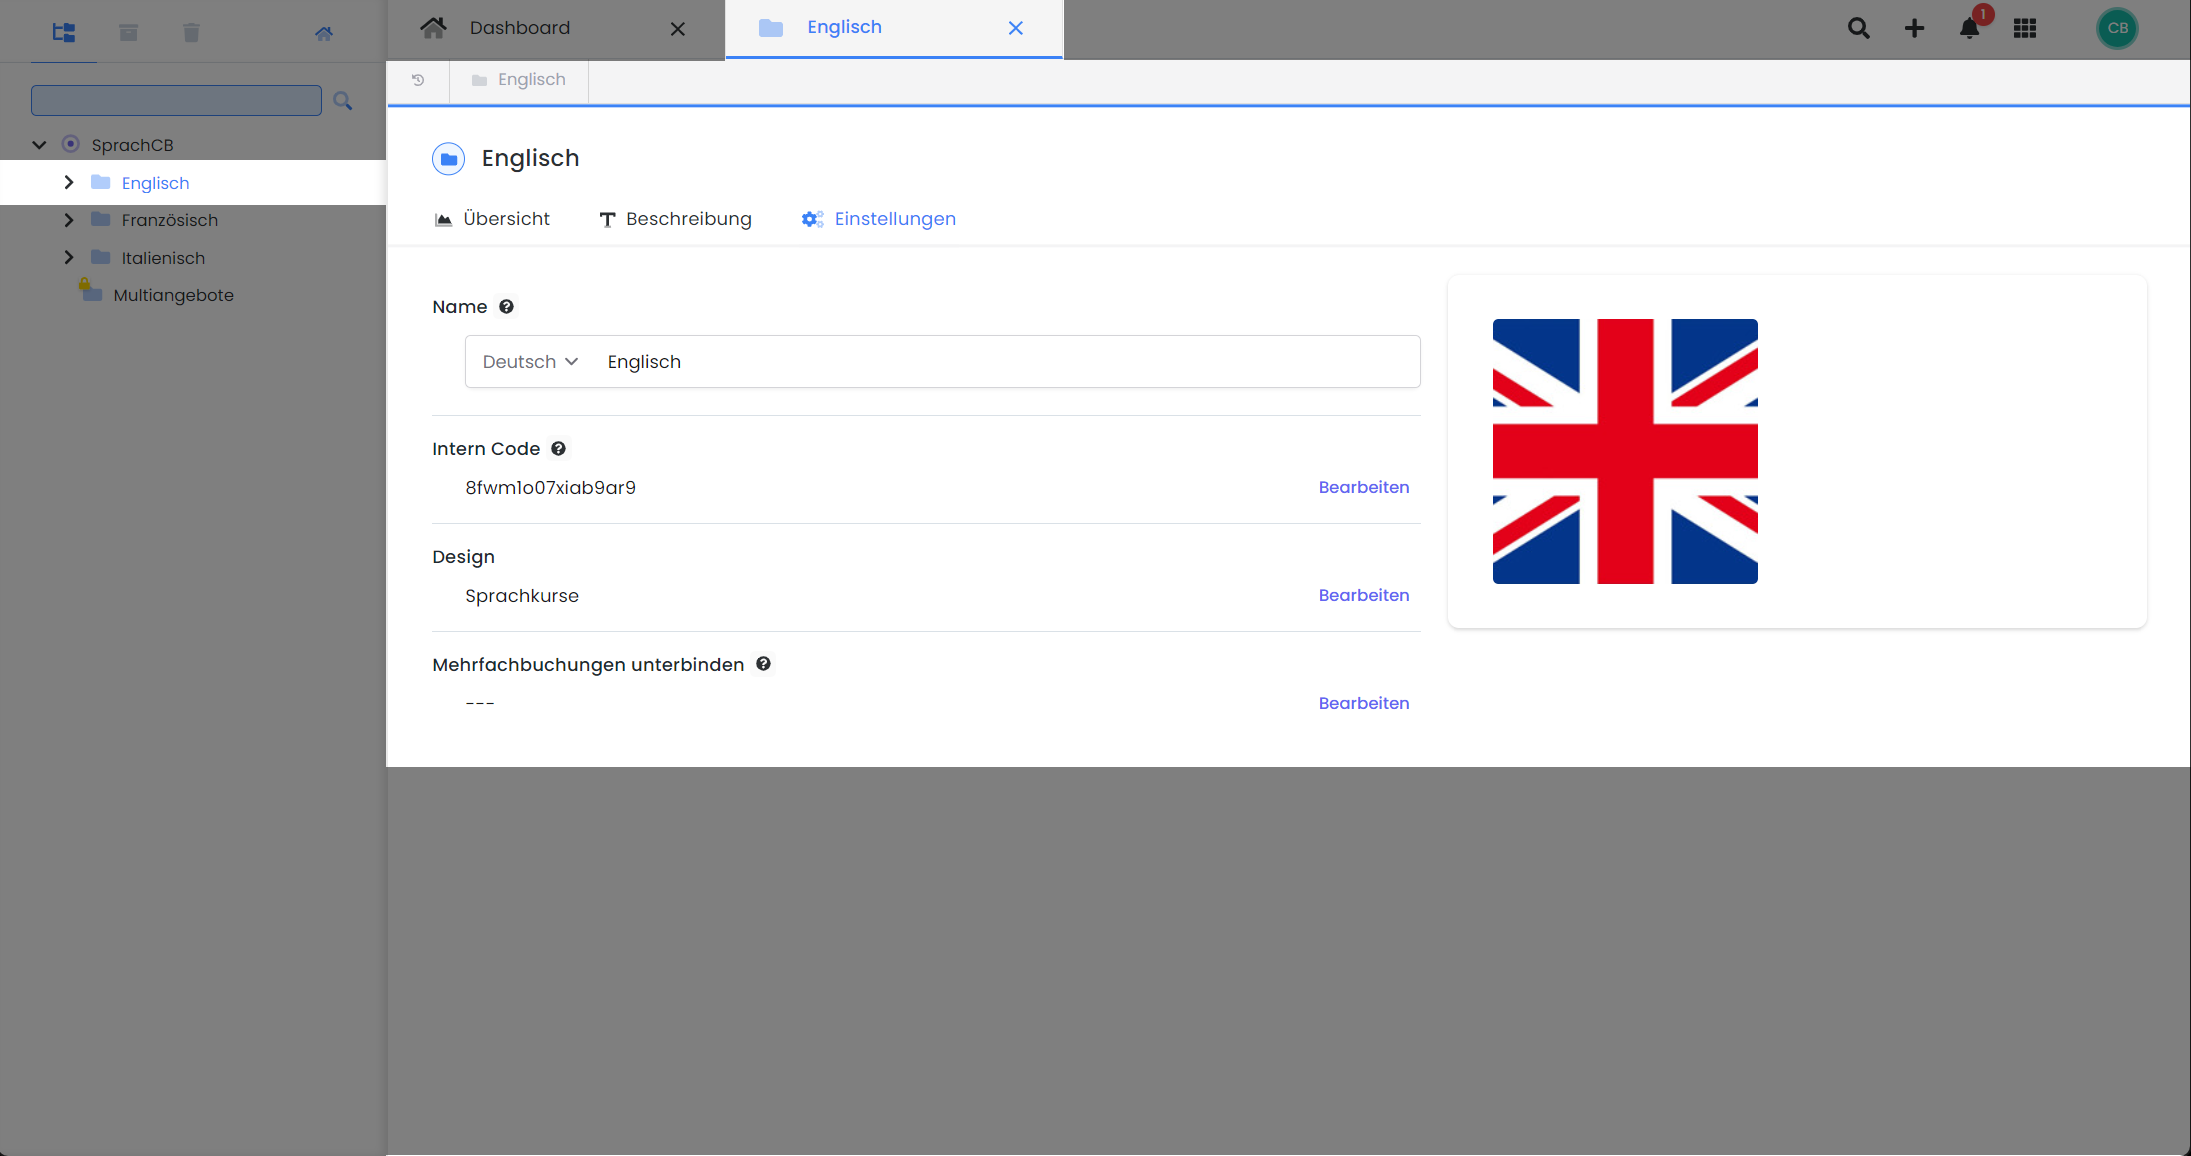The width and height of the screenshot is (2191, 1156).
Task: Collapse the SprachCB root tree node
Action: pos(39,143)
